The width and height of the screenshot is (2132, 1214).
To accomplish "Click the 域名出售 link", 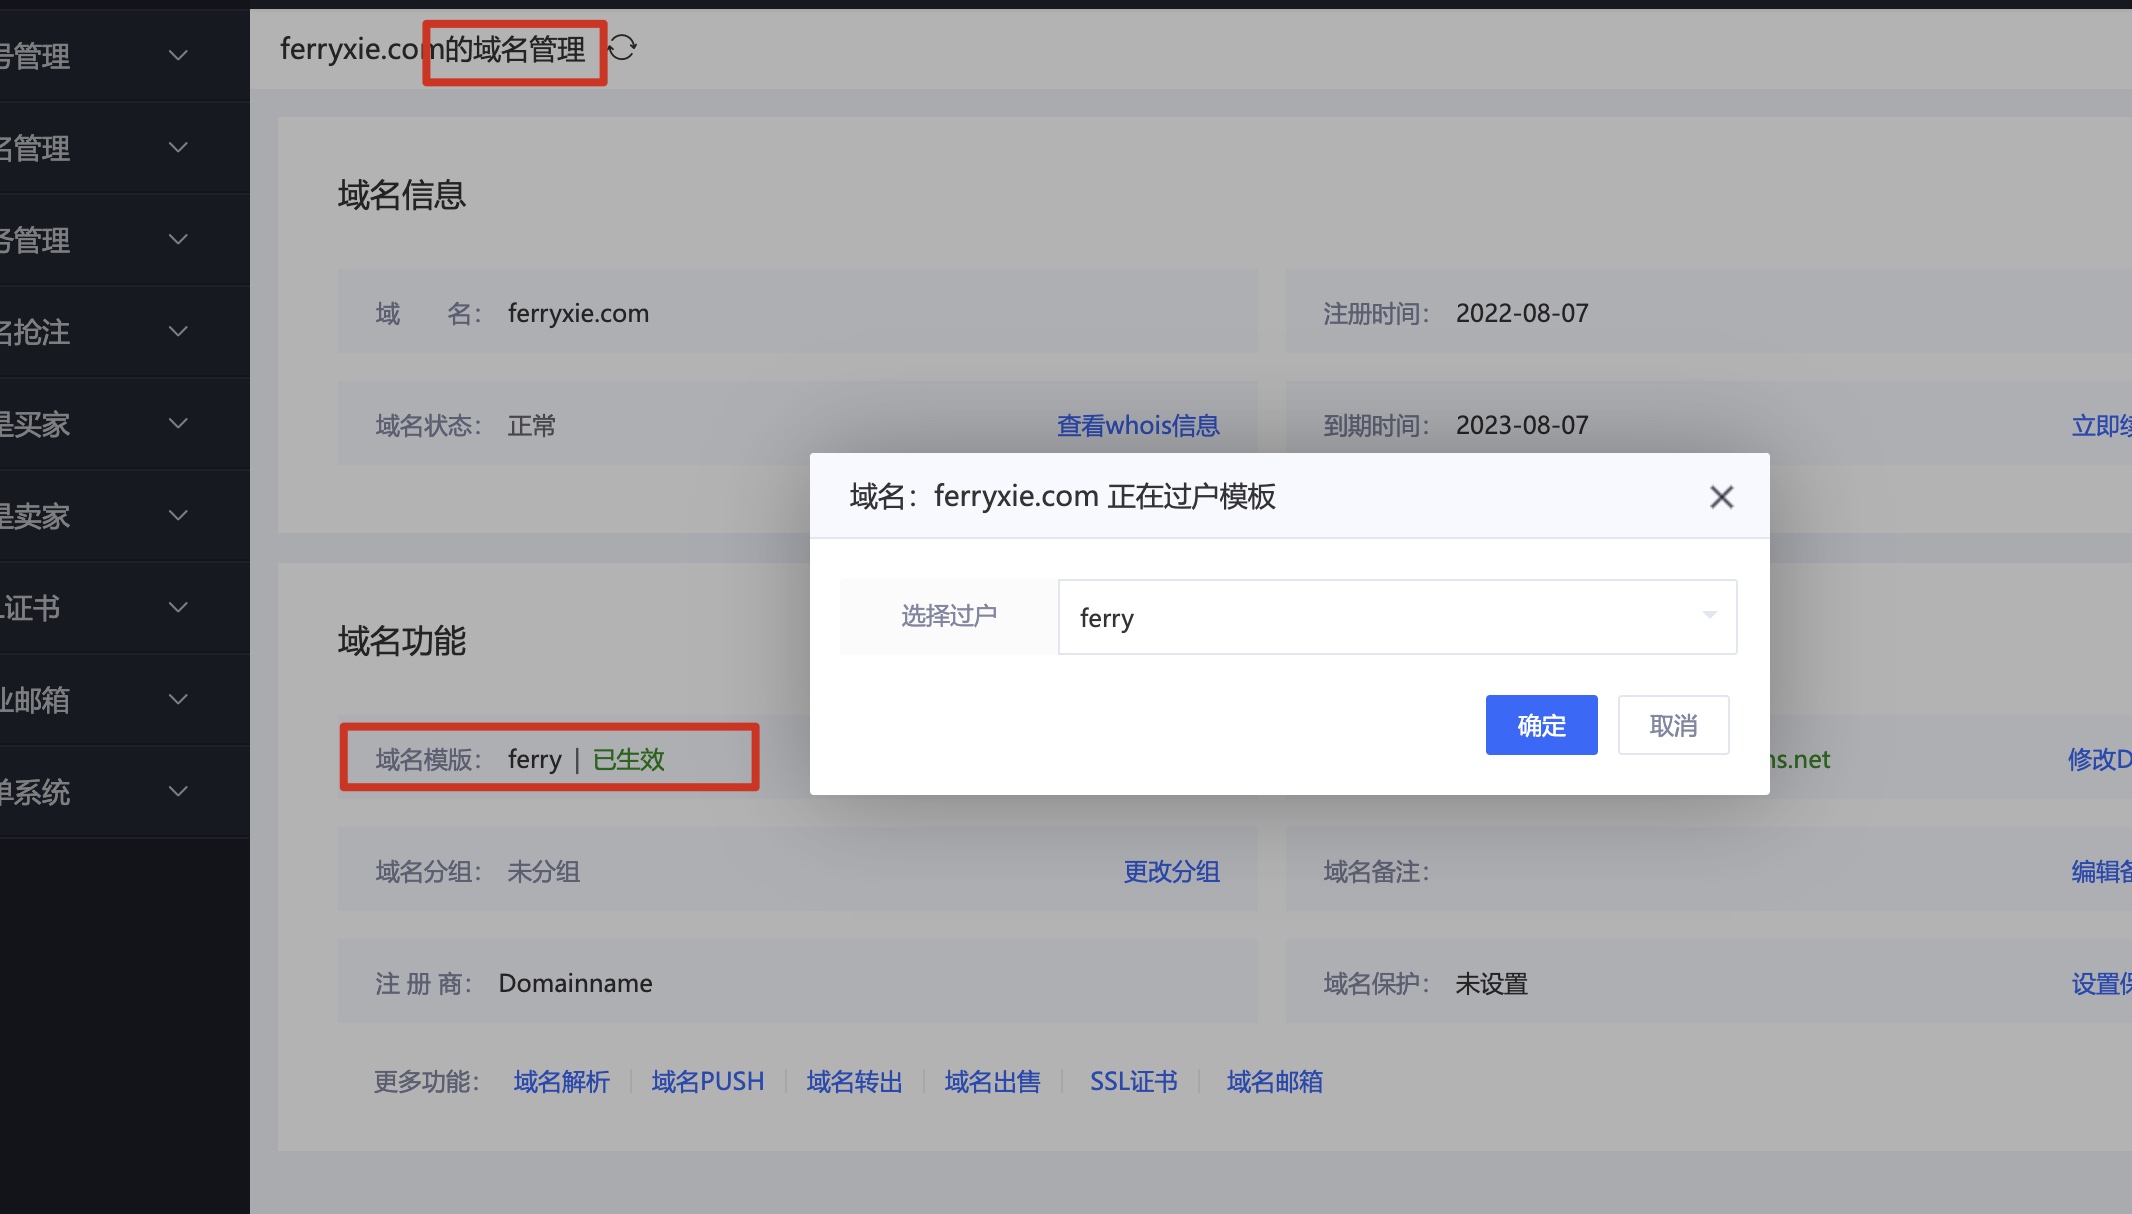I will point(992,1082).
